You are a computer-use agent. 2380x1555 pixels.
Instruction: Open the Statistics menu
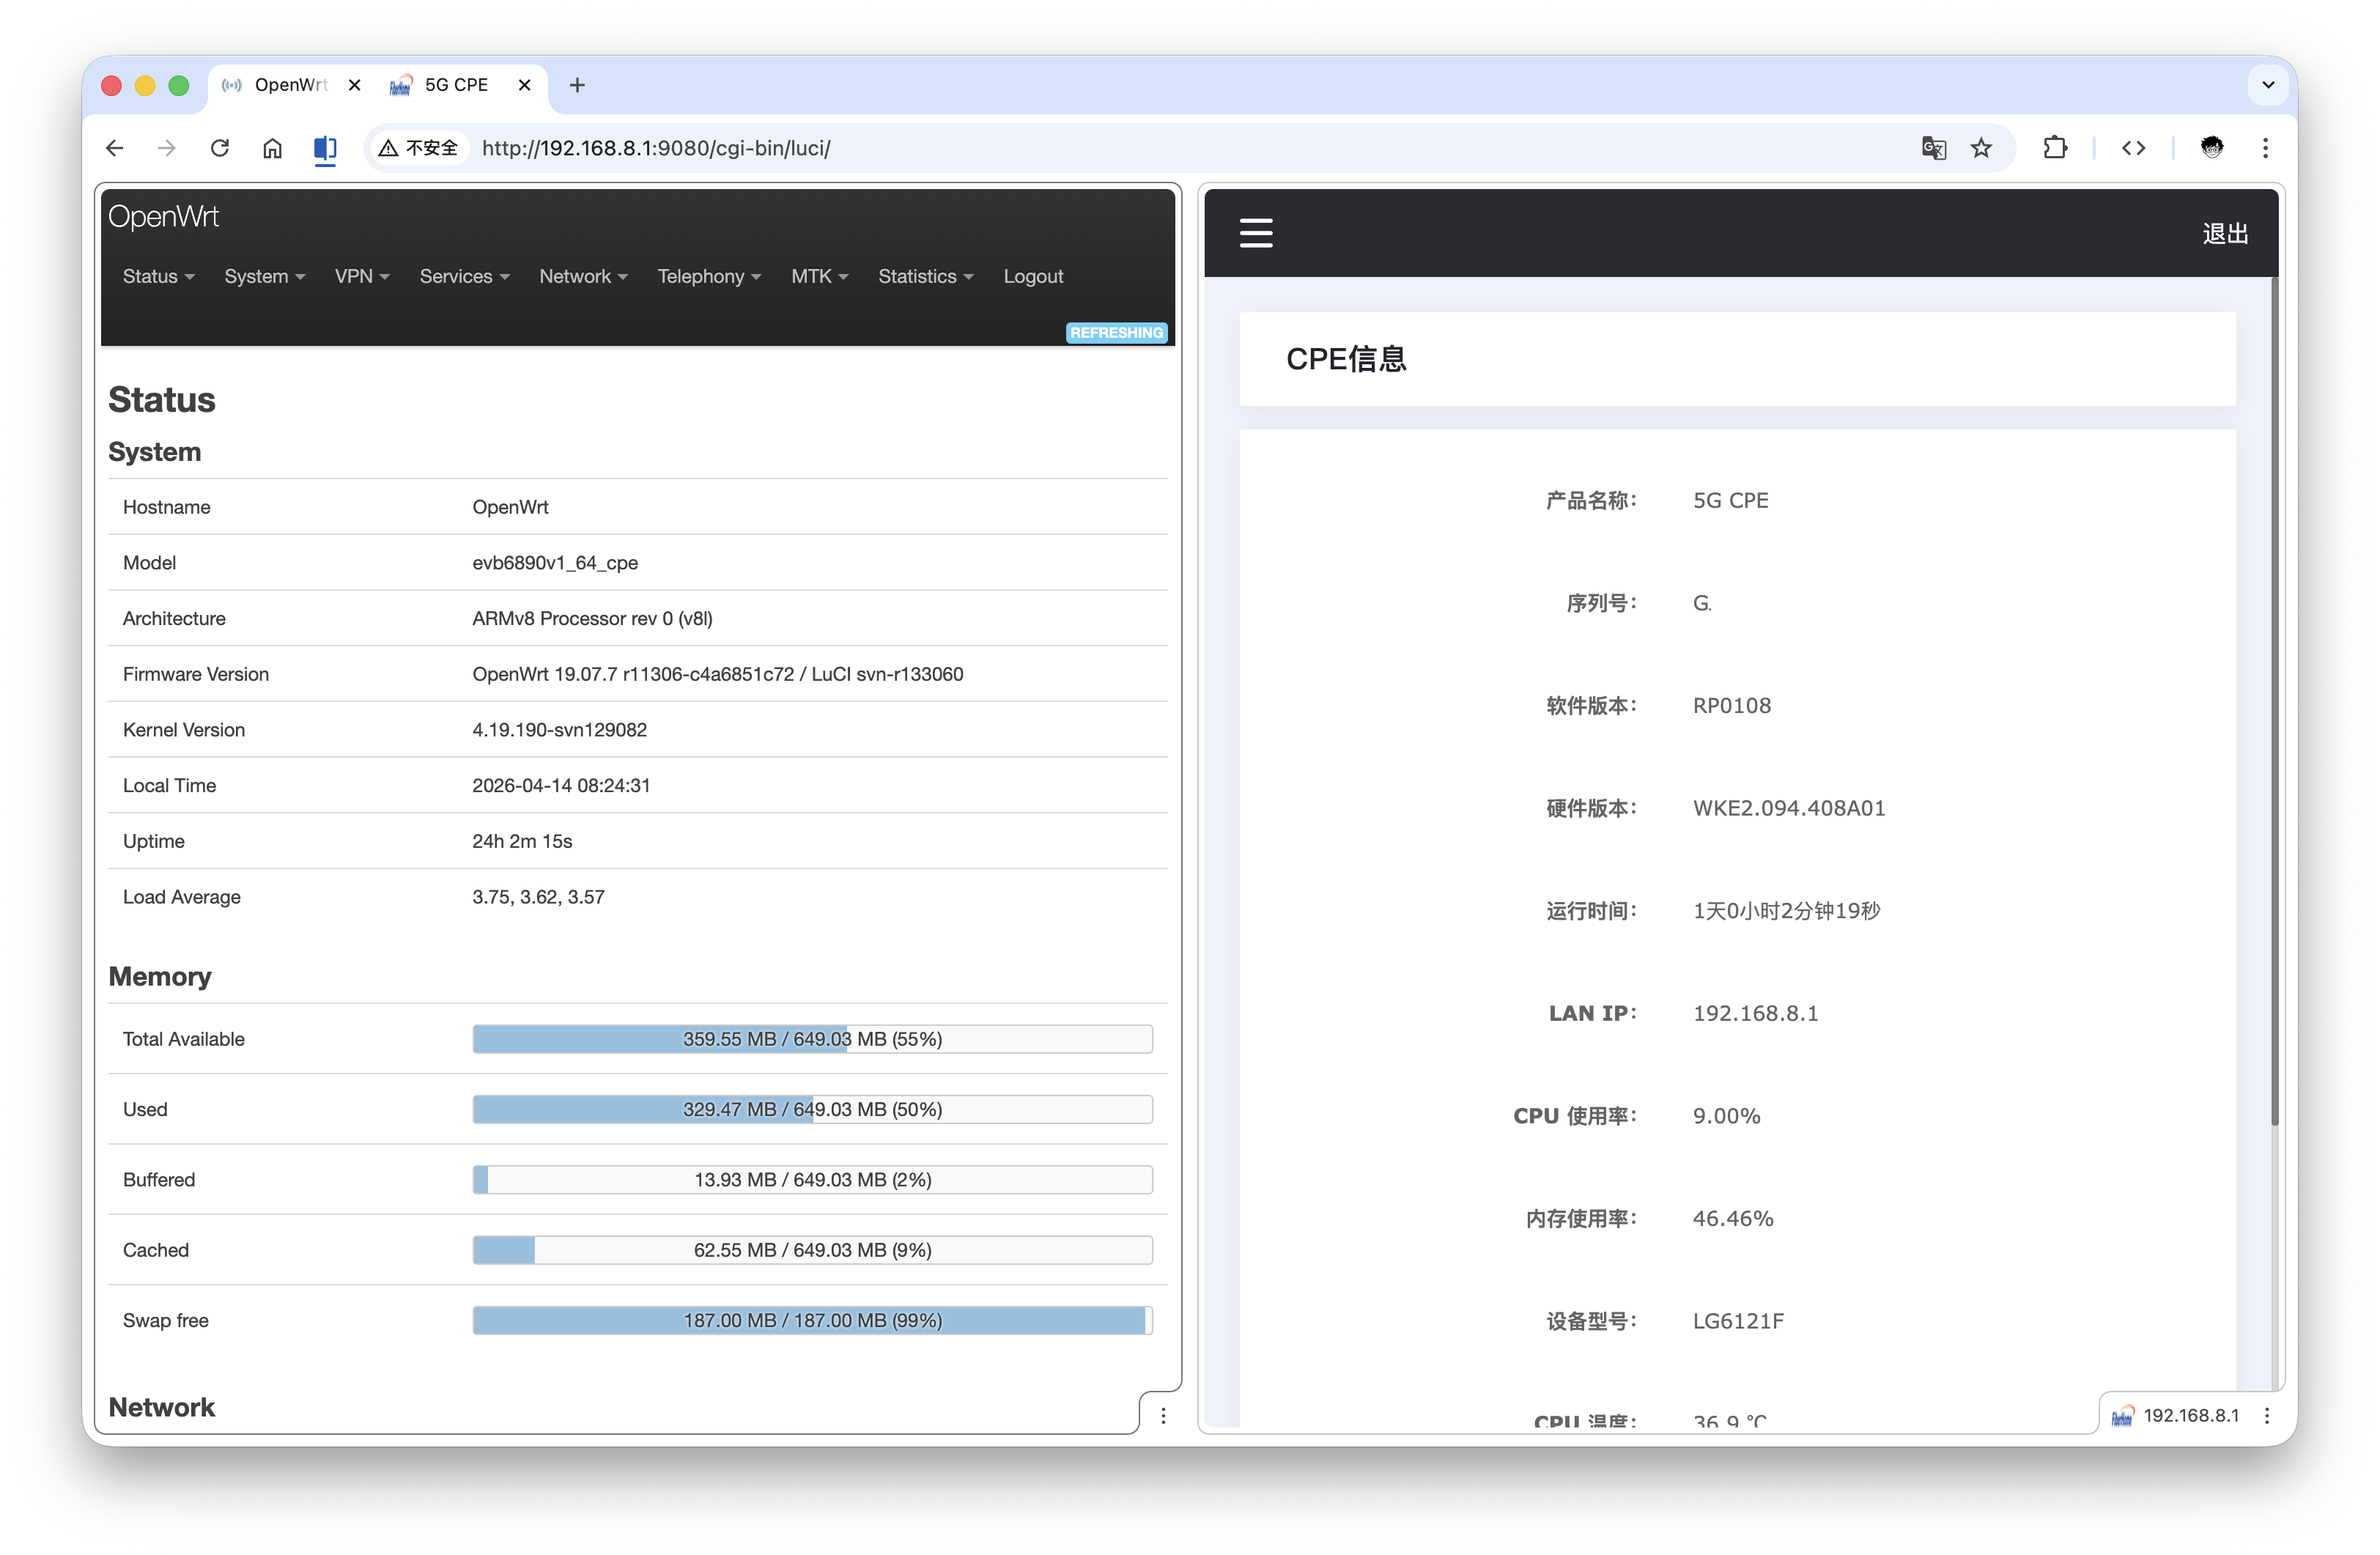tap(925, 276)
